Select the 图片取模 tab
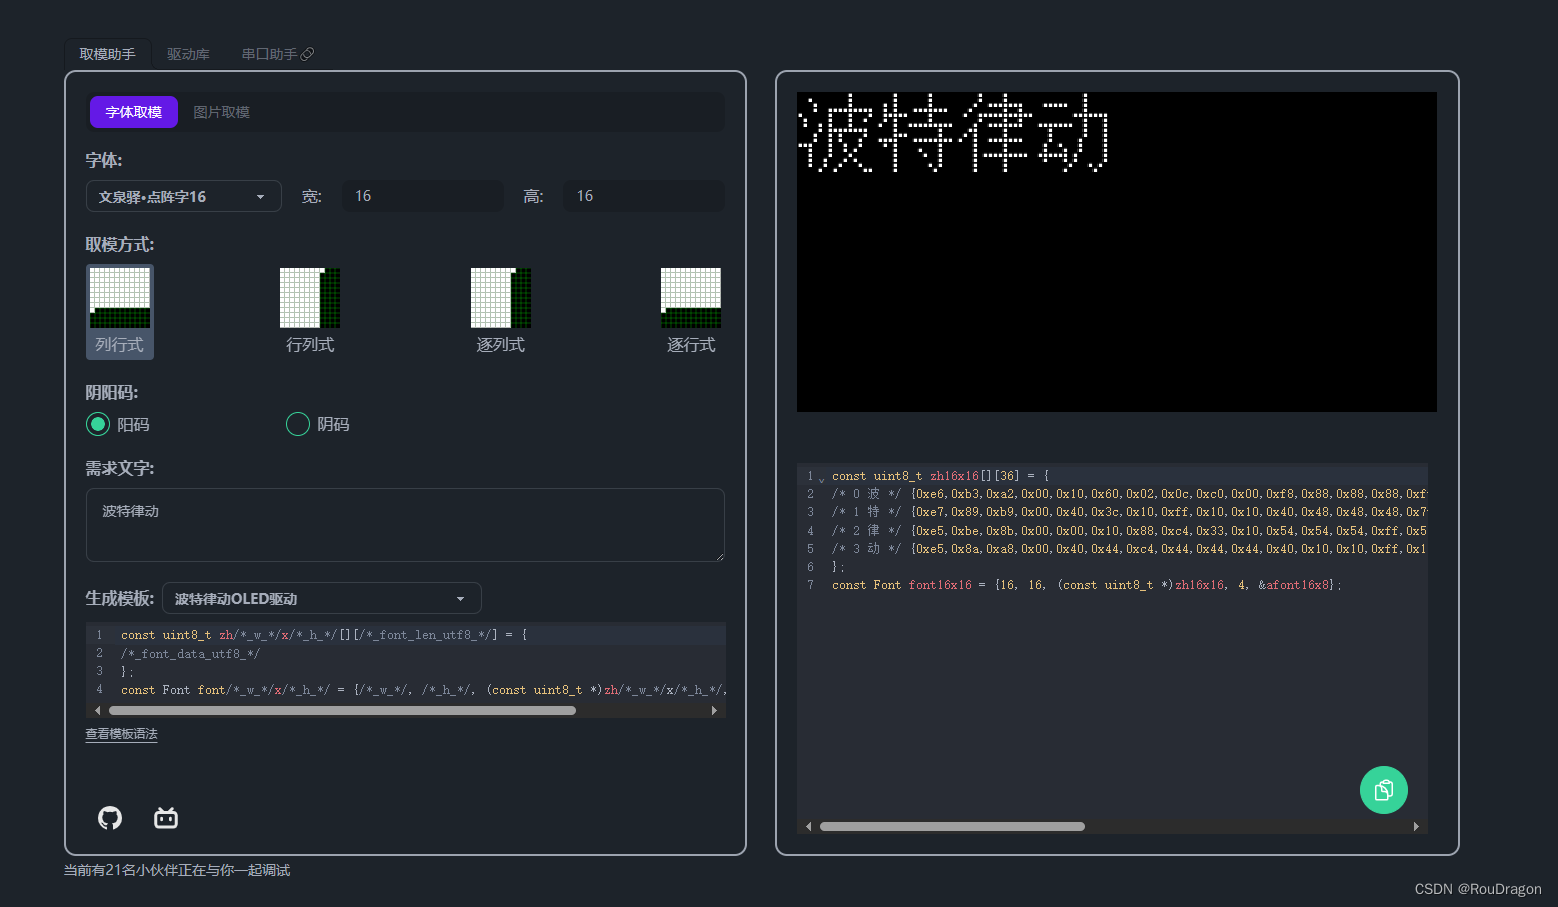This screenshot has width=1558, height=907. [x=222, y=112]
